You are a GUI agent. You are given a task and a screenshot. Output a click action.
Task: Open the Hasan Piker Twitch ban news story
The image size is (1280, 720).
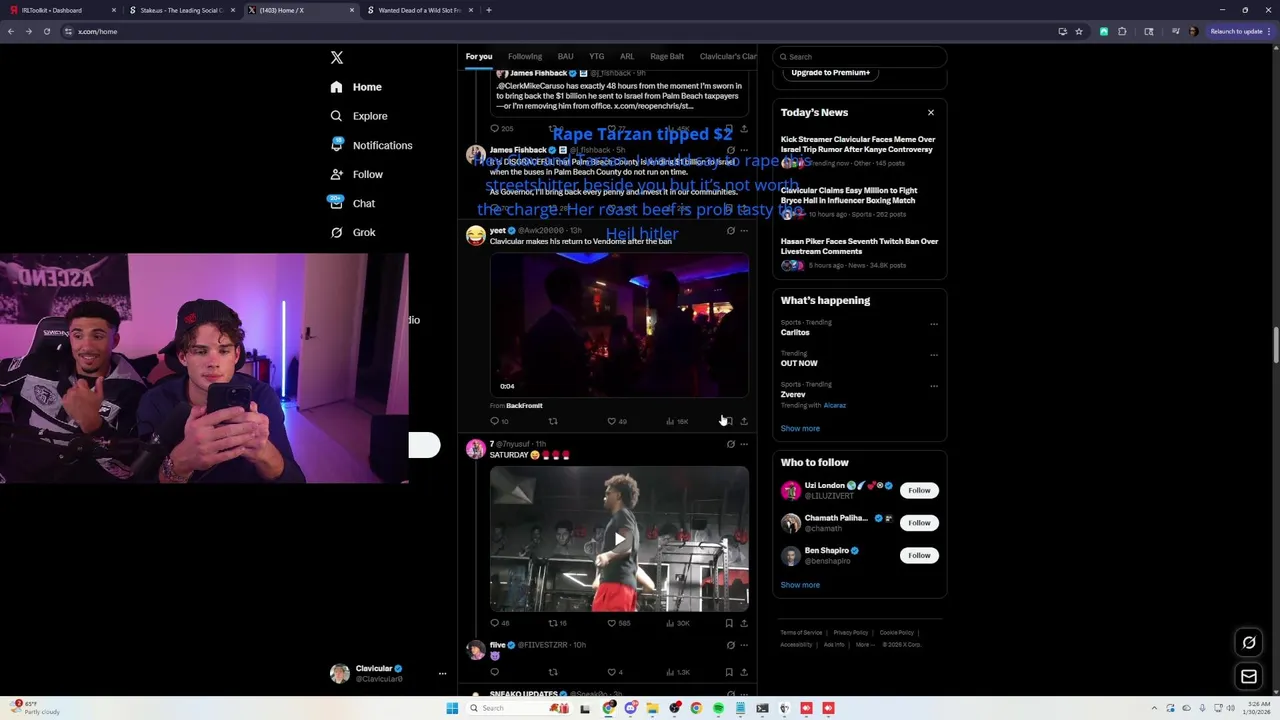tap(859, 254)
